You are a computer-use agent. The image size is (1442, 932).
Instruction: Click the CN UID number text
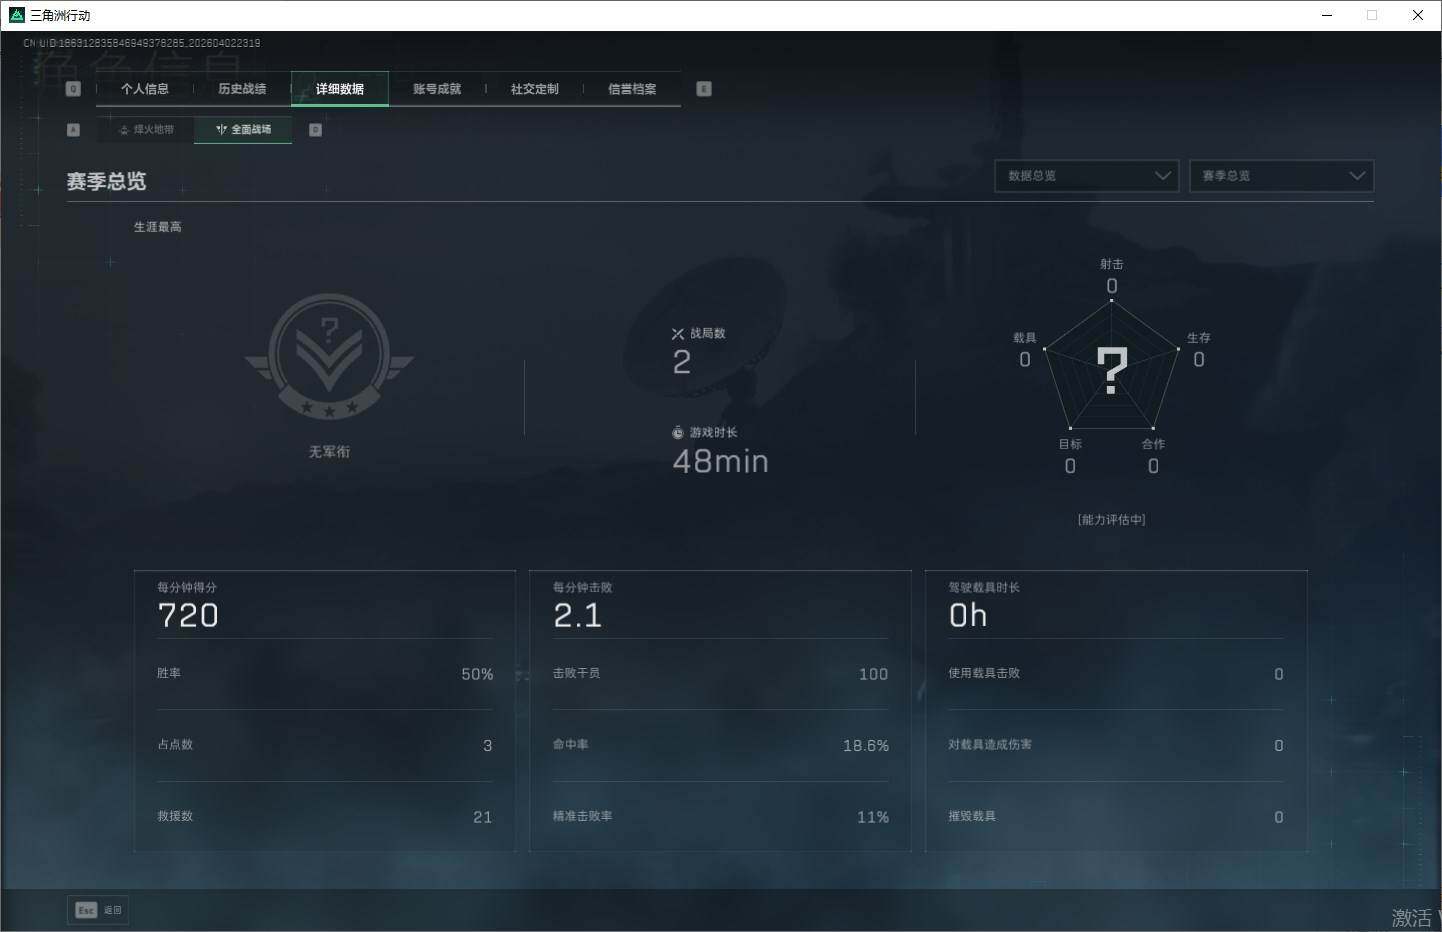[142, 43]
